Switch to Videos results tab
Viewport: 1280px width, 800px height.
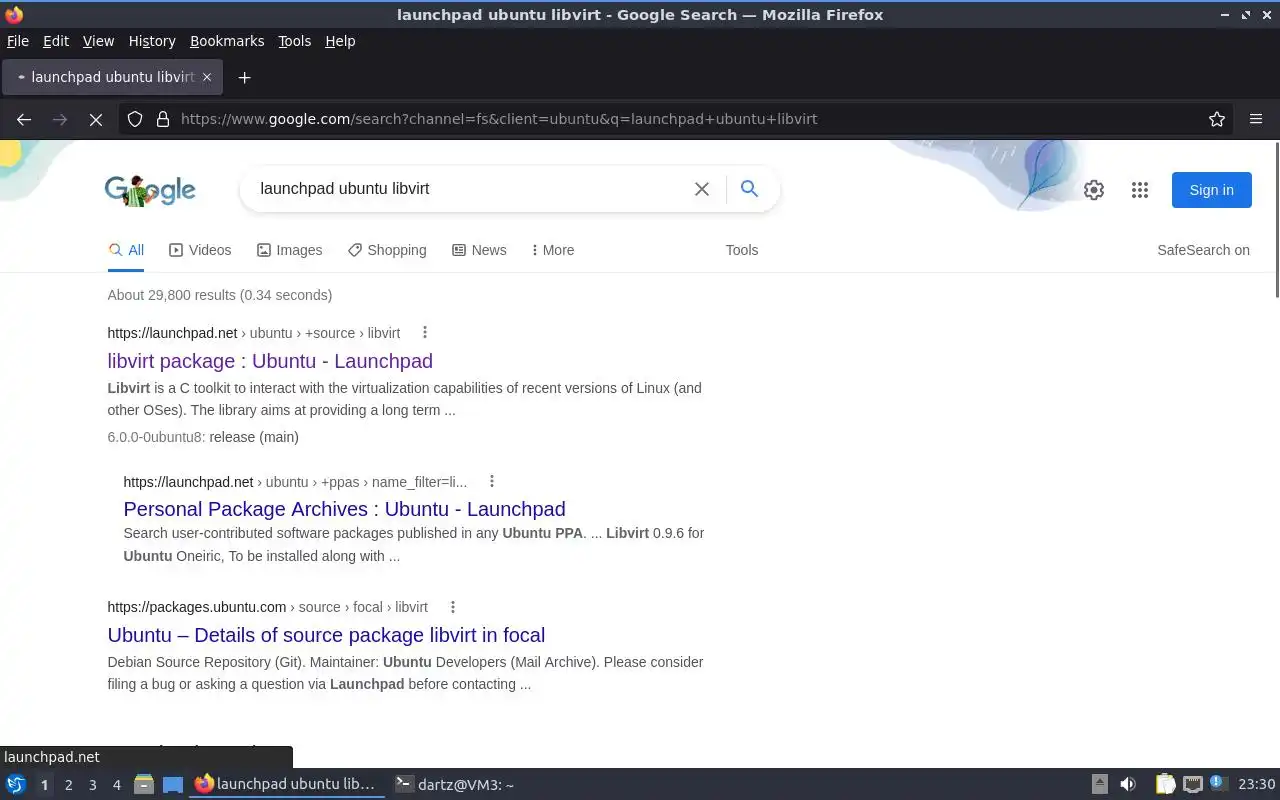[x=200, y=250]
